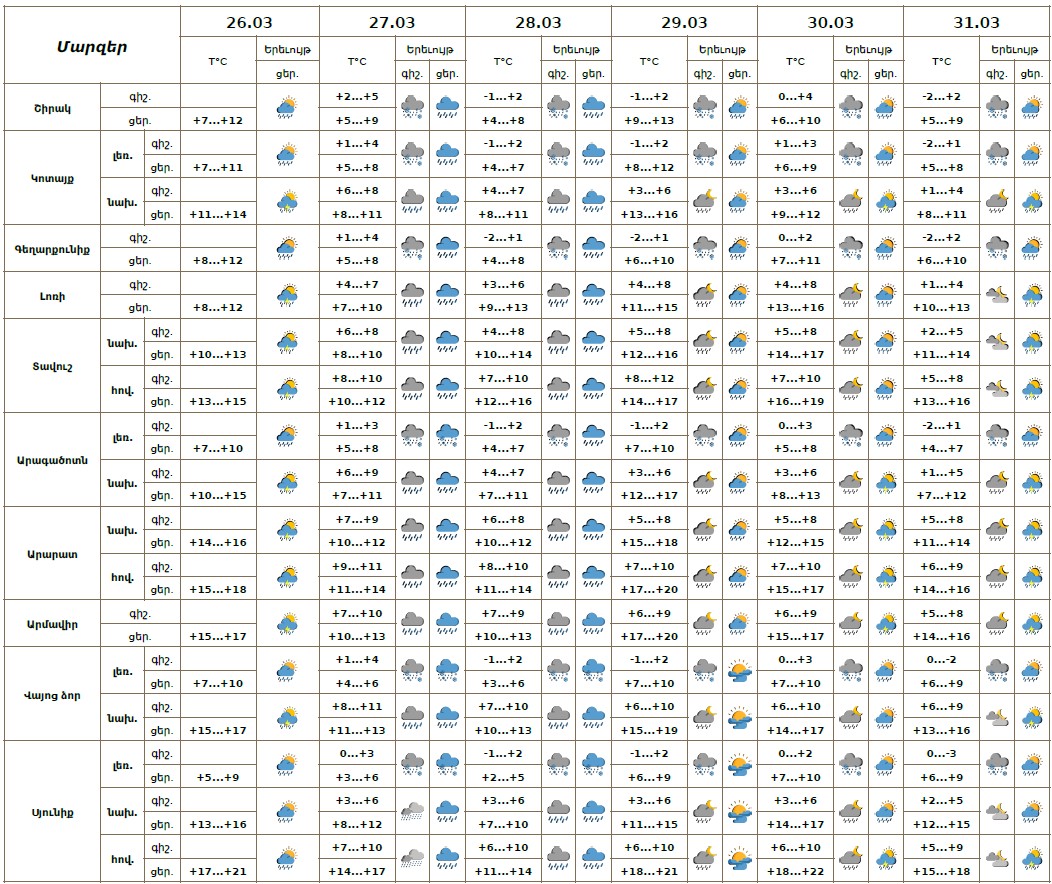1052x884 pixels.
Task: Click Գեղարքունիք night snow-rain icon for 27.03
Action: point(411,247)
